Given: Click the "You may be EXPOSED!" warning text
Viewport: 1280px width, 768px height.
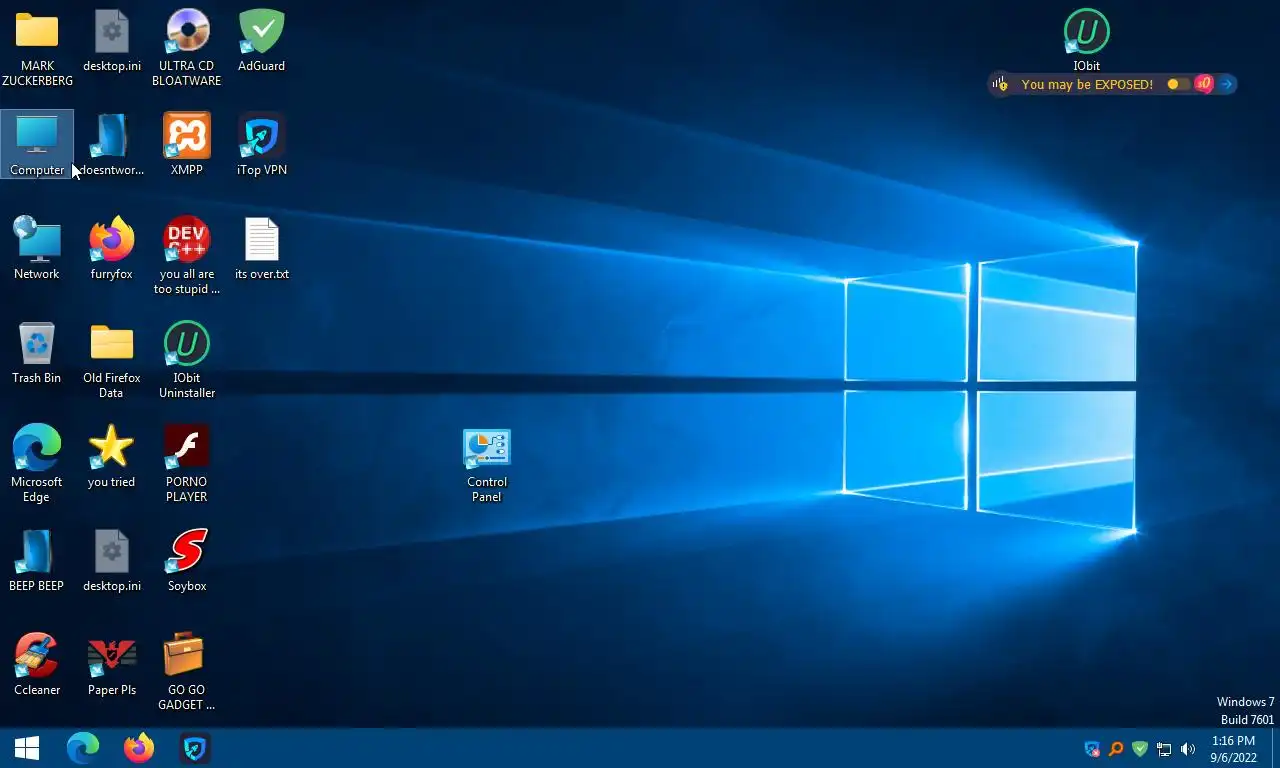Looking at the screenshot, I should pos(1087,85).
